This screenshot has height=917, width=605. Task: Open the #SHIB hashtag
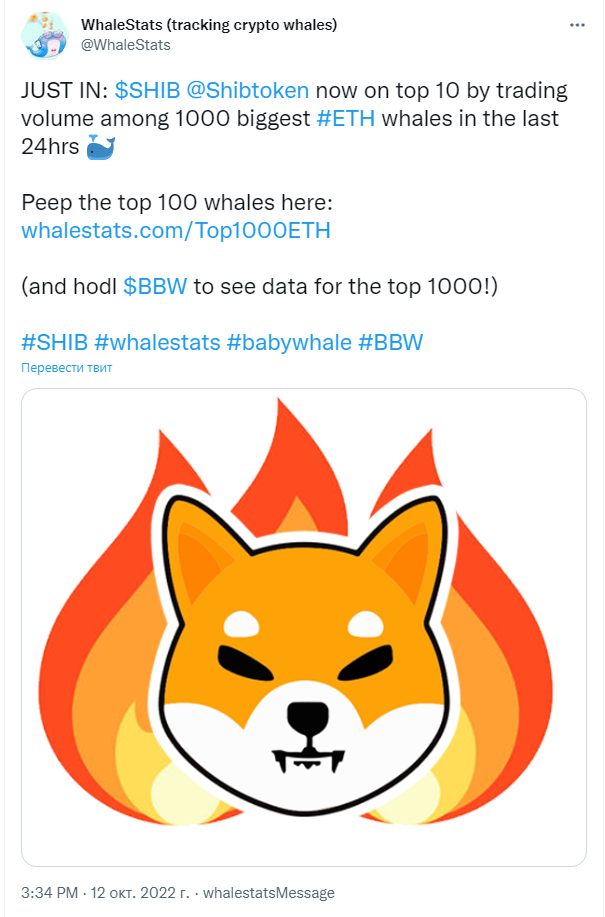tap(54, 342)
